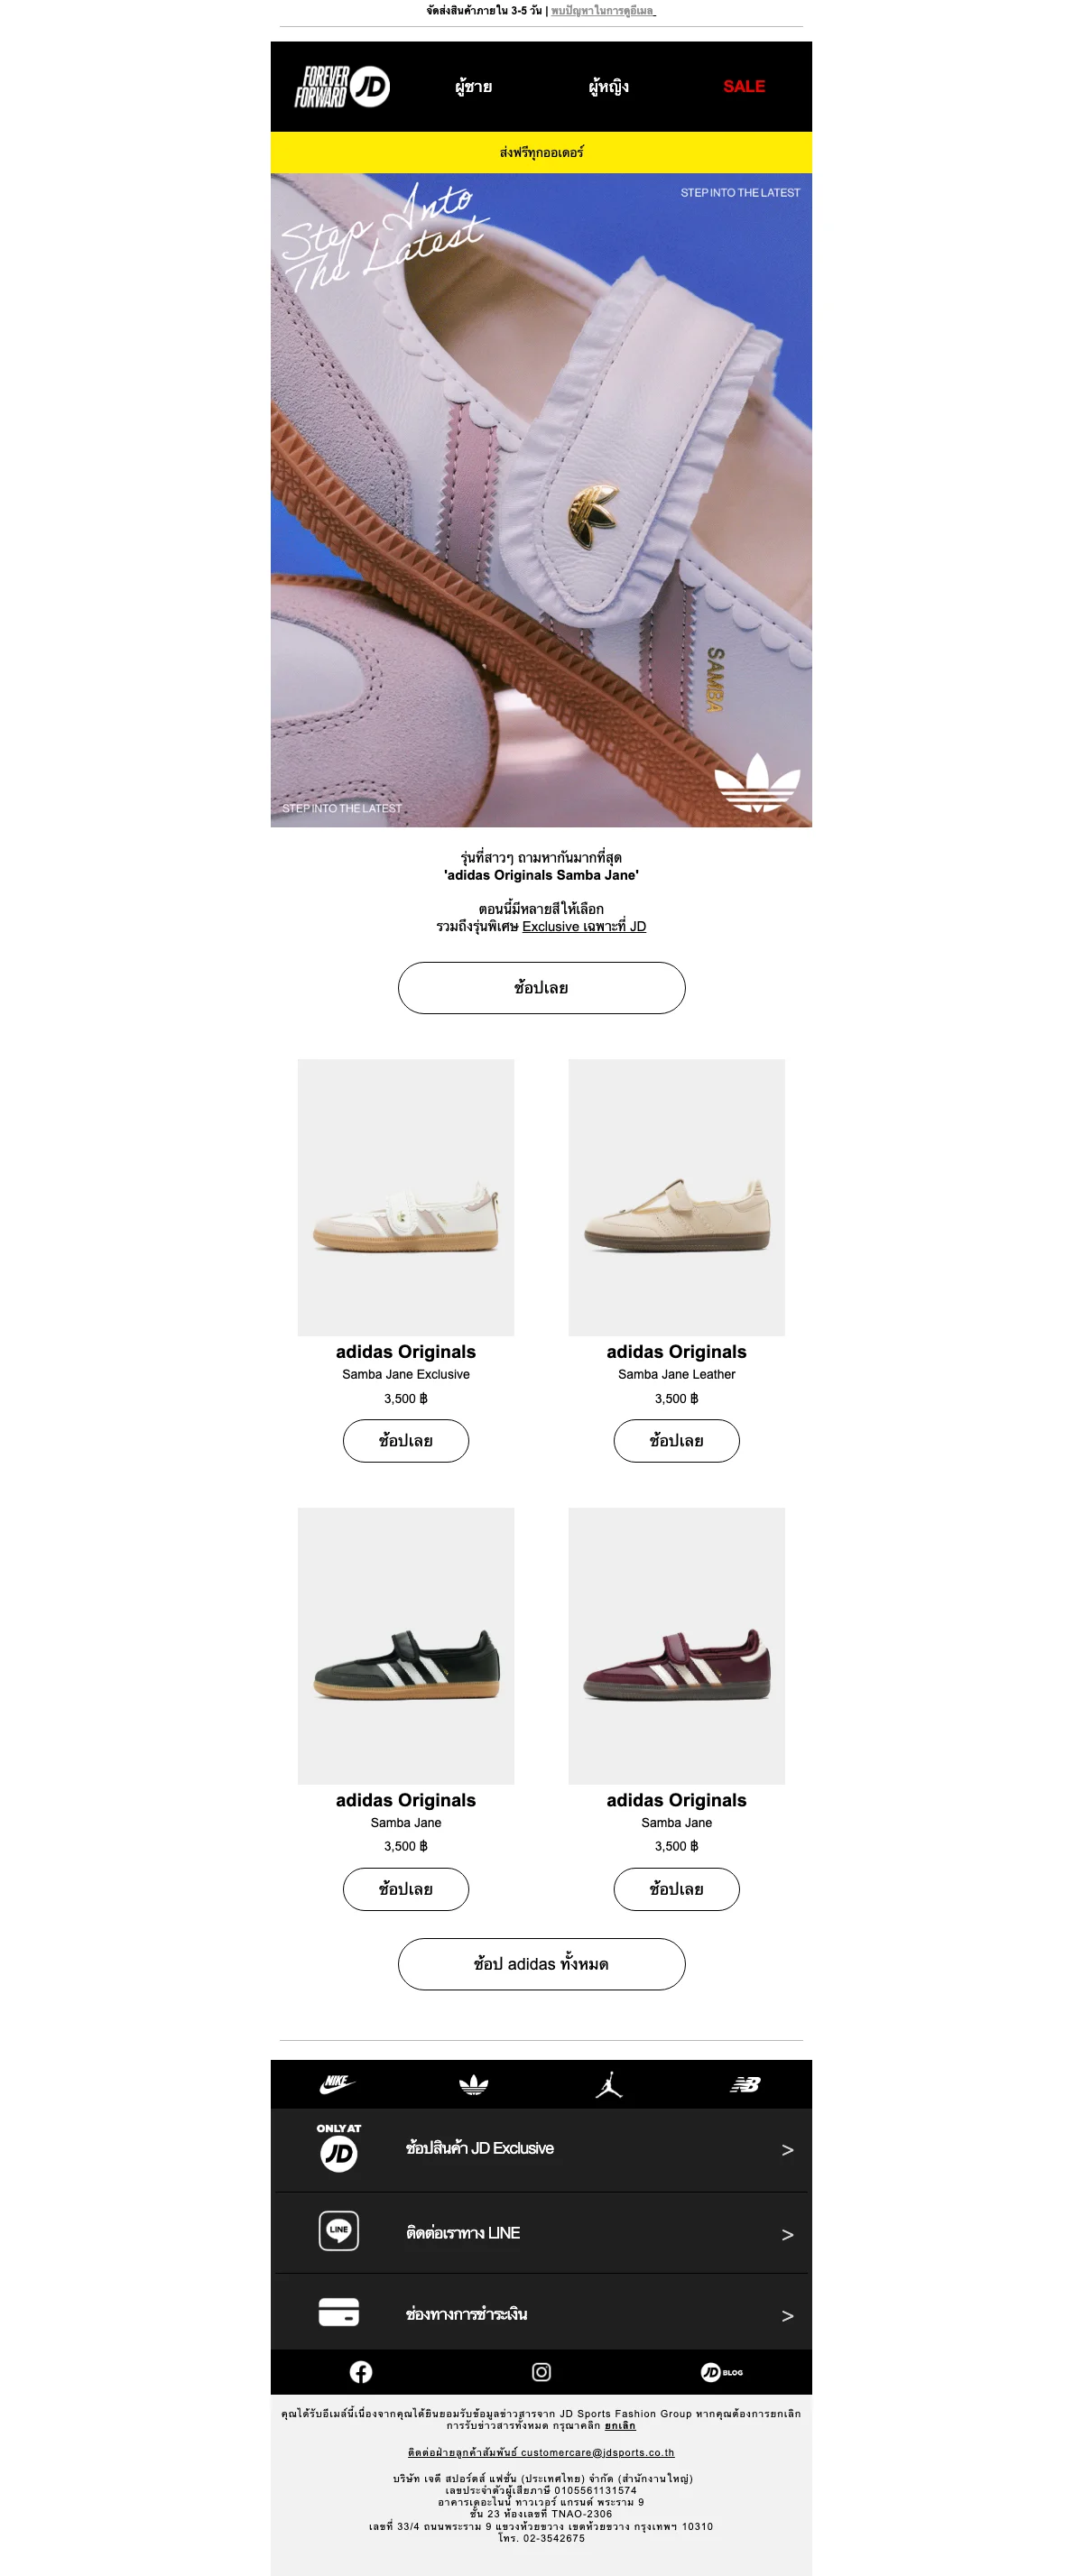Screen dimensions: 1083x2576
Task: Open the Nike brand logo link
Action: click(x=338, y=2084)
